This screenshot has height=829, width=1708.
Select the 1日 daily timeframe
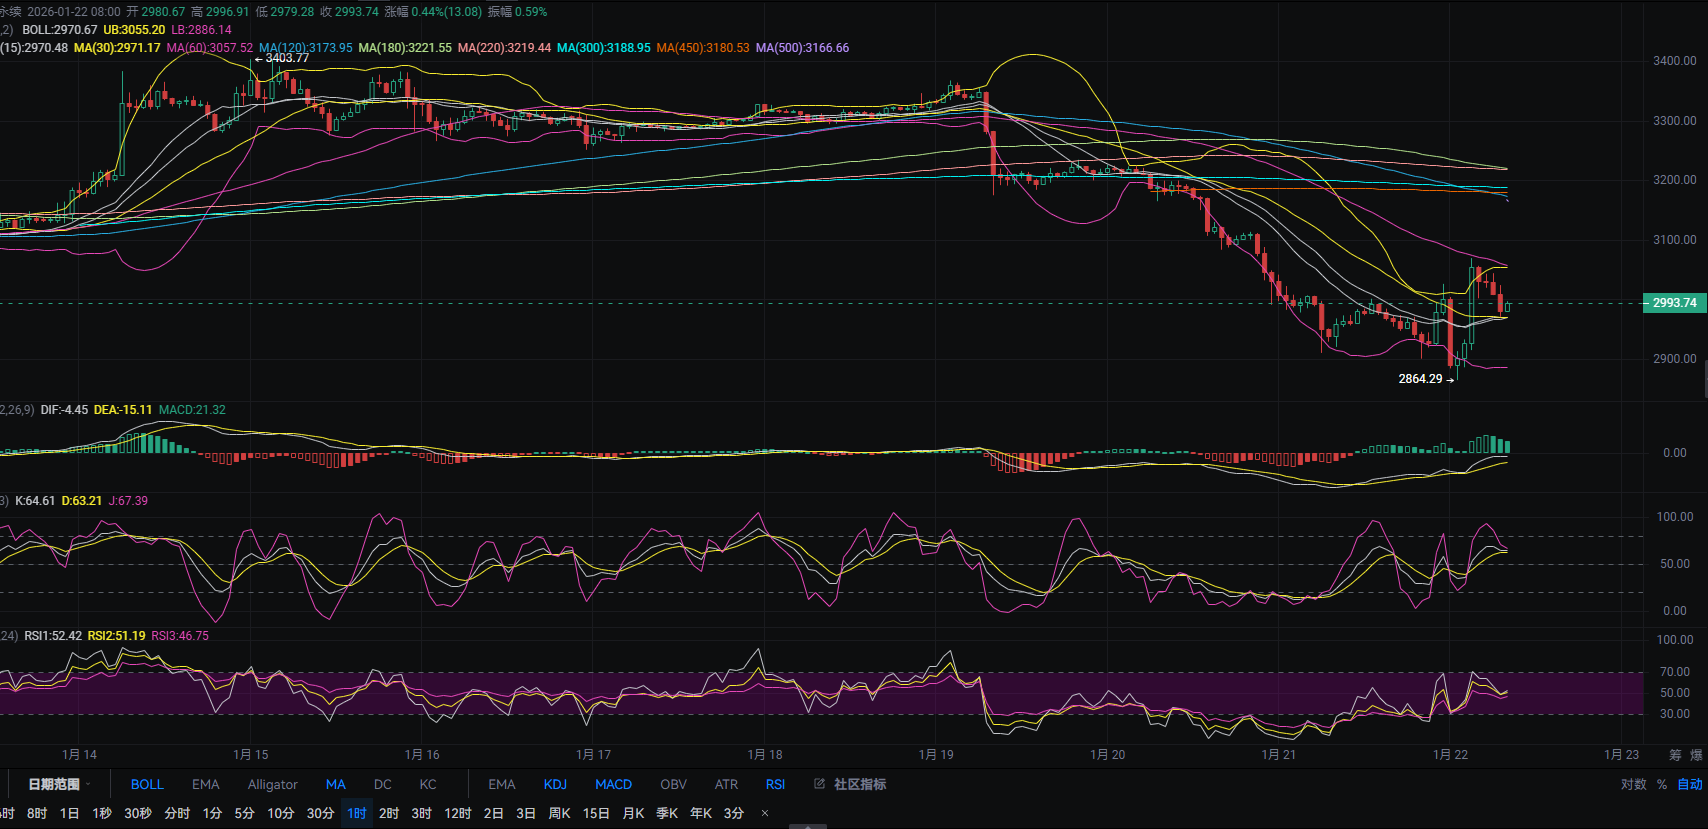coord(69,813)
